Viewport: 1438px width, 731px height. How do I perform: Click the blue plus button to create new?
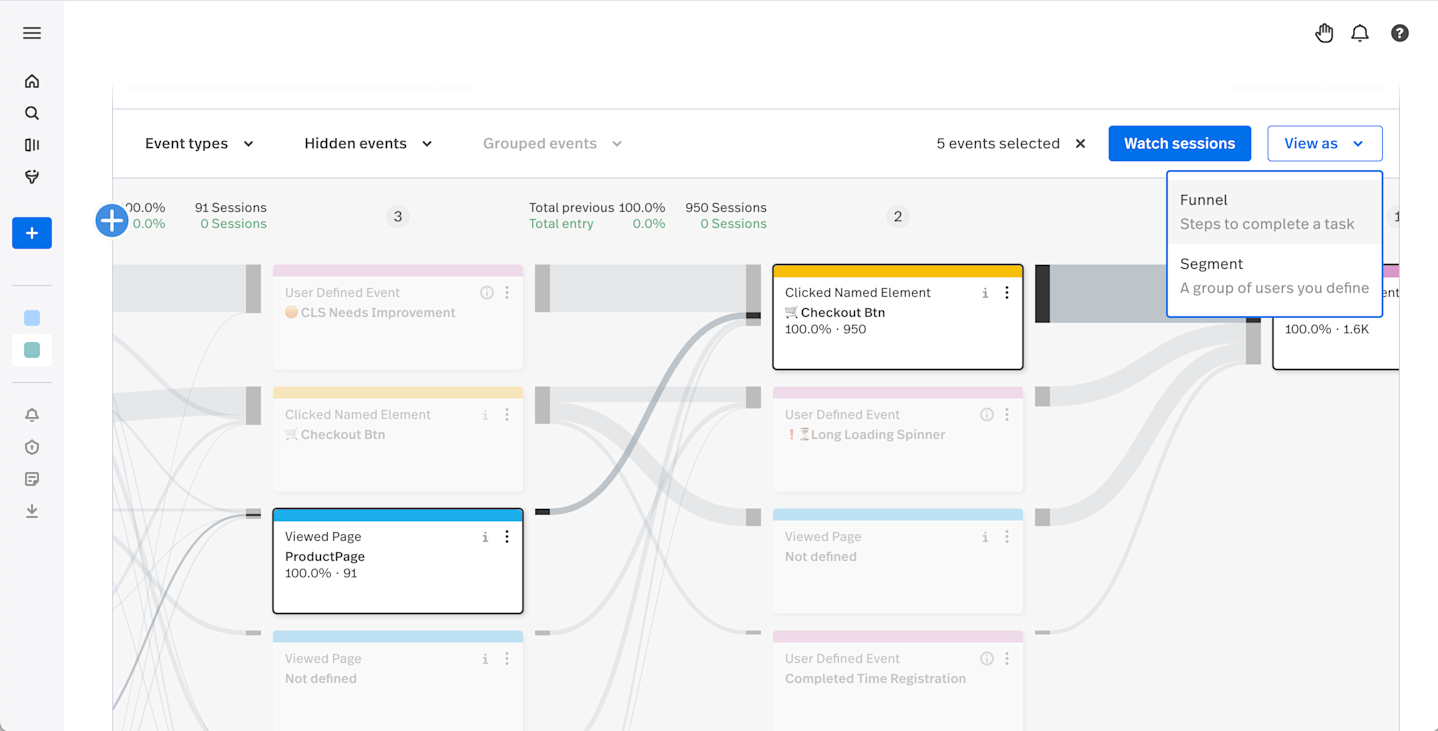click(x=32, y=232)
